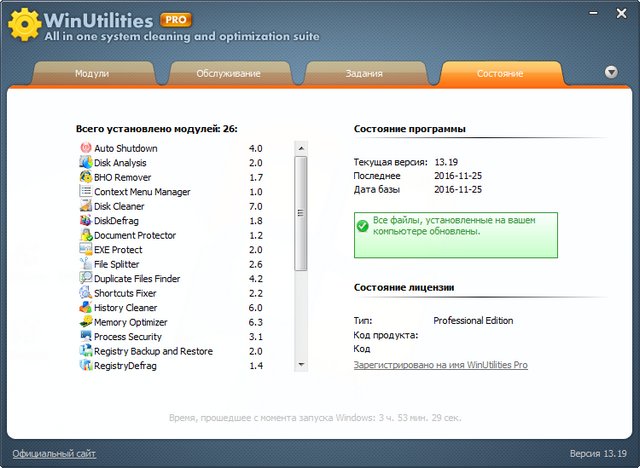
Task: Select the Document Protector icon
Action: tap(85, 235)
